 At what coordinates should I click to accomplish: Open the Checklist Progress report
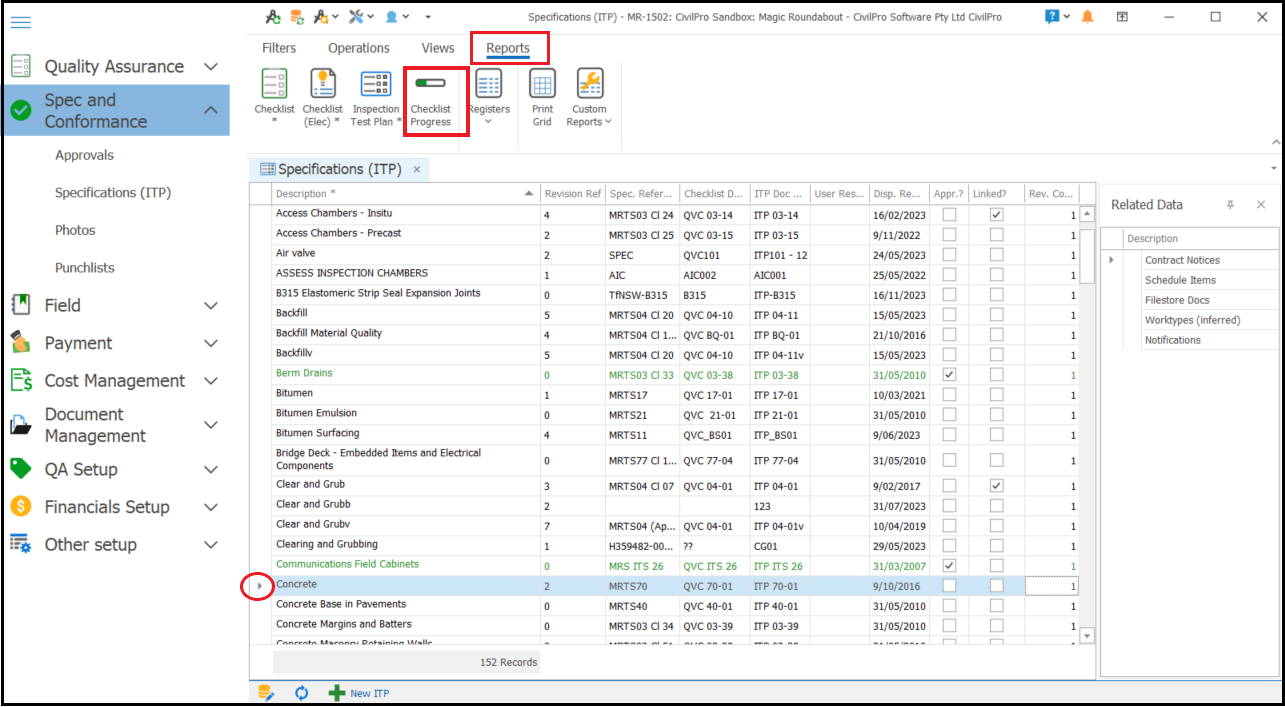(431, 99)
